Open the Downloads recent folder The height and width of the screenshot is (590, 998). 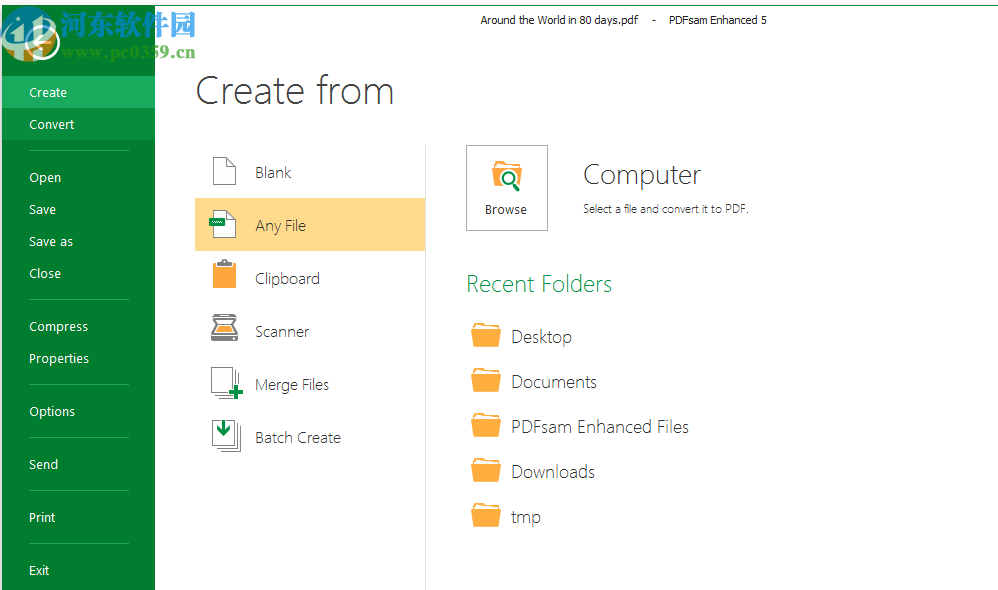552,472
